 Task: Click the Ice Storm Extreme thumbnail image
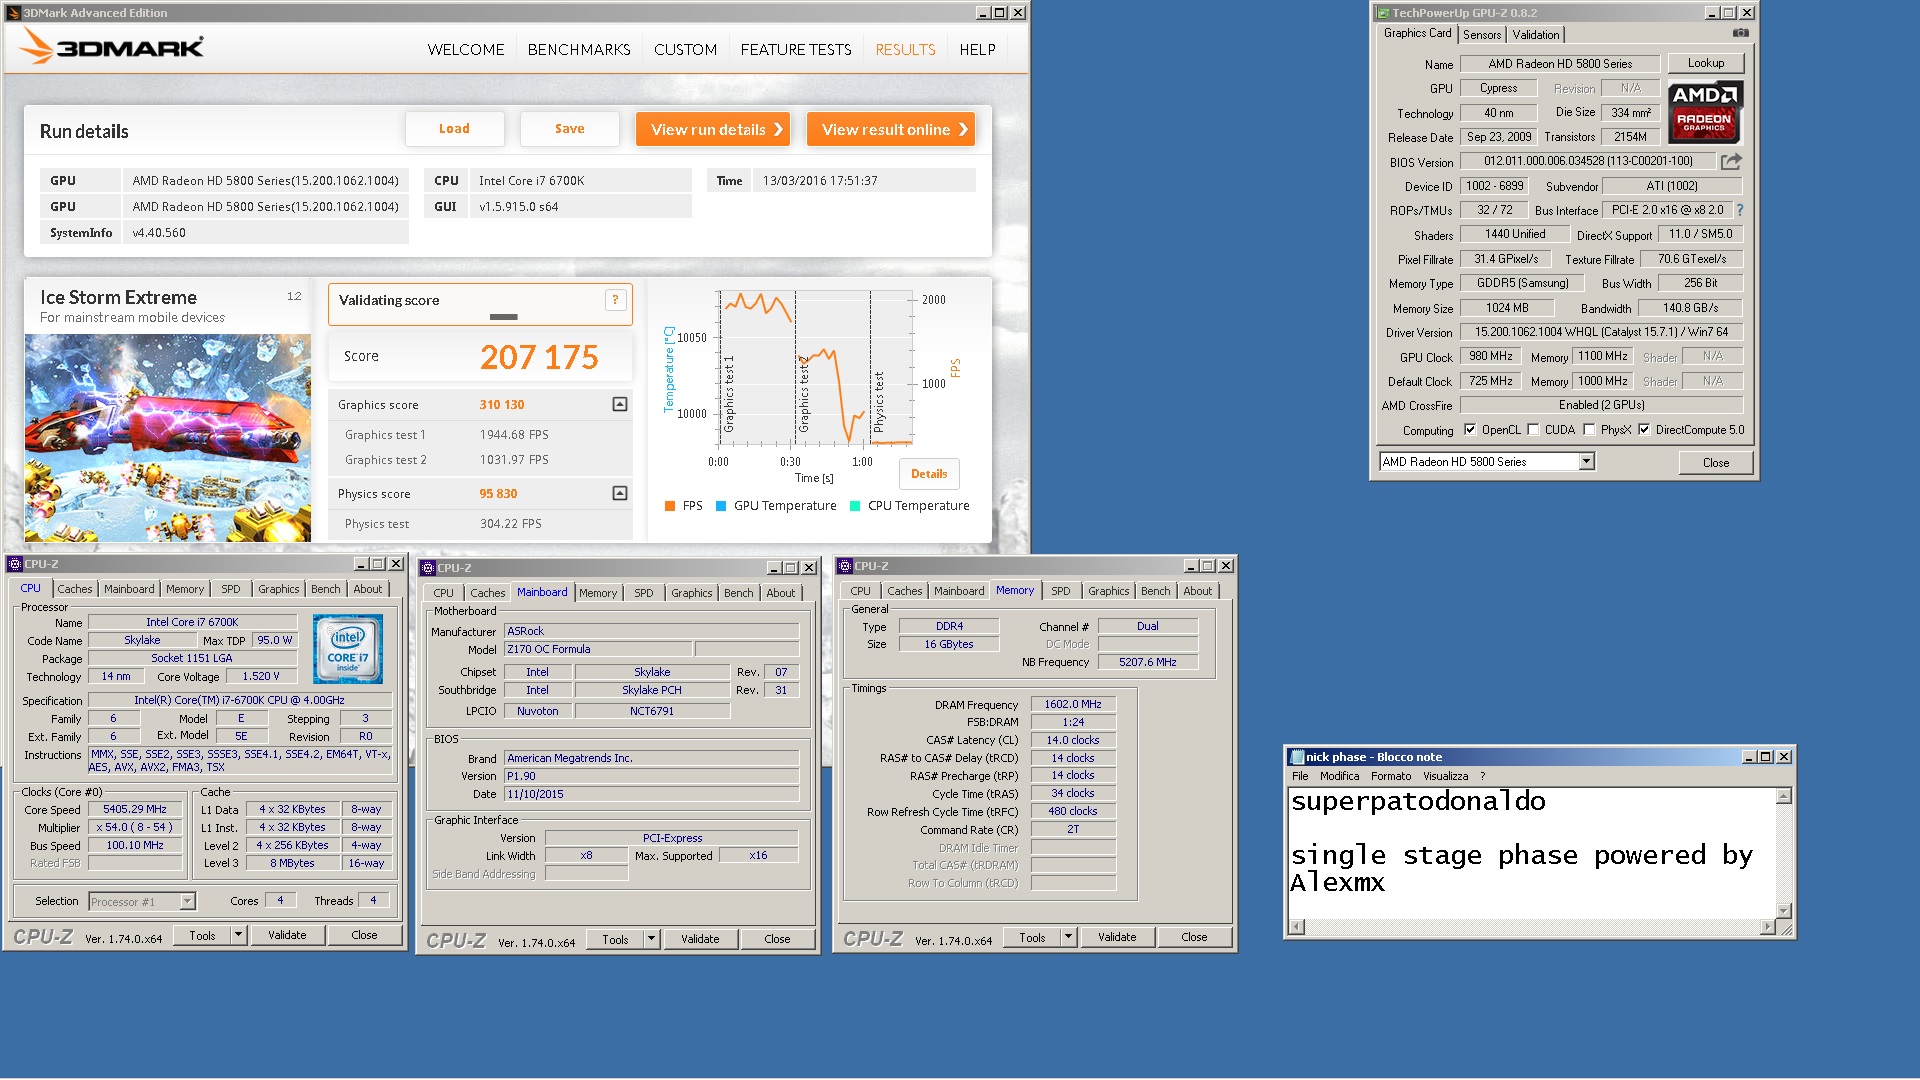pyautogui.click(x=168, y=438)
